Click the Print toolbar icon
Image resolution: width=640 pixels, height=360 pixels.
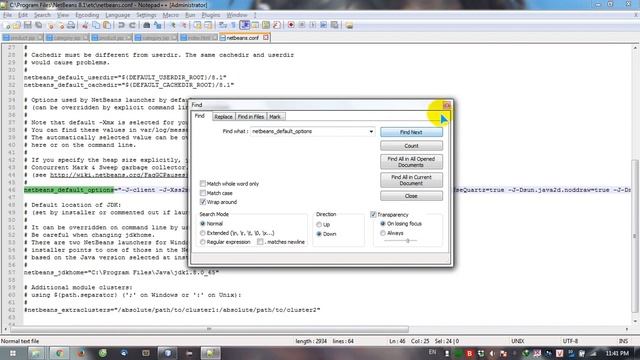coord(71,25)
